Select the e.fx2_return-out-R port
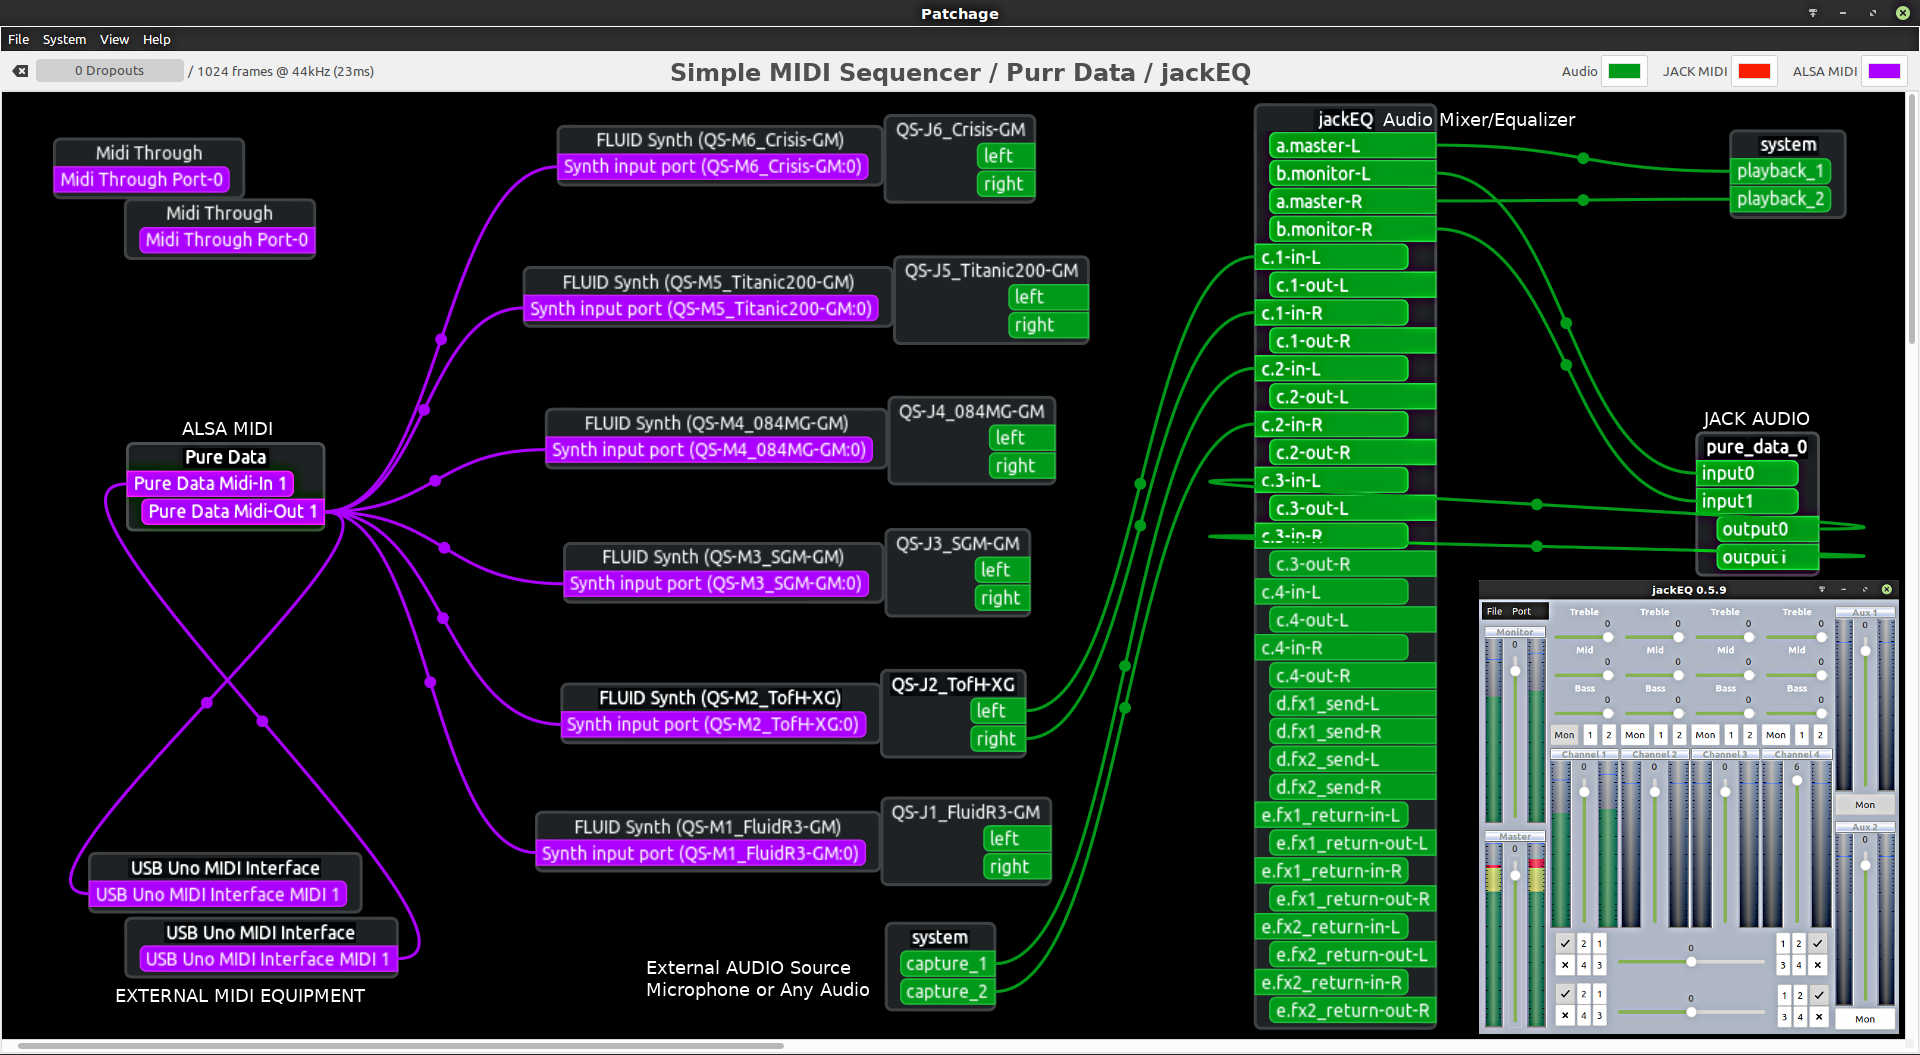The height and width of the screenshot is (1055, 1920). pos(1352,1011)
